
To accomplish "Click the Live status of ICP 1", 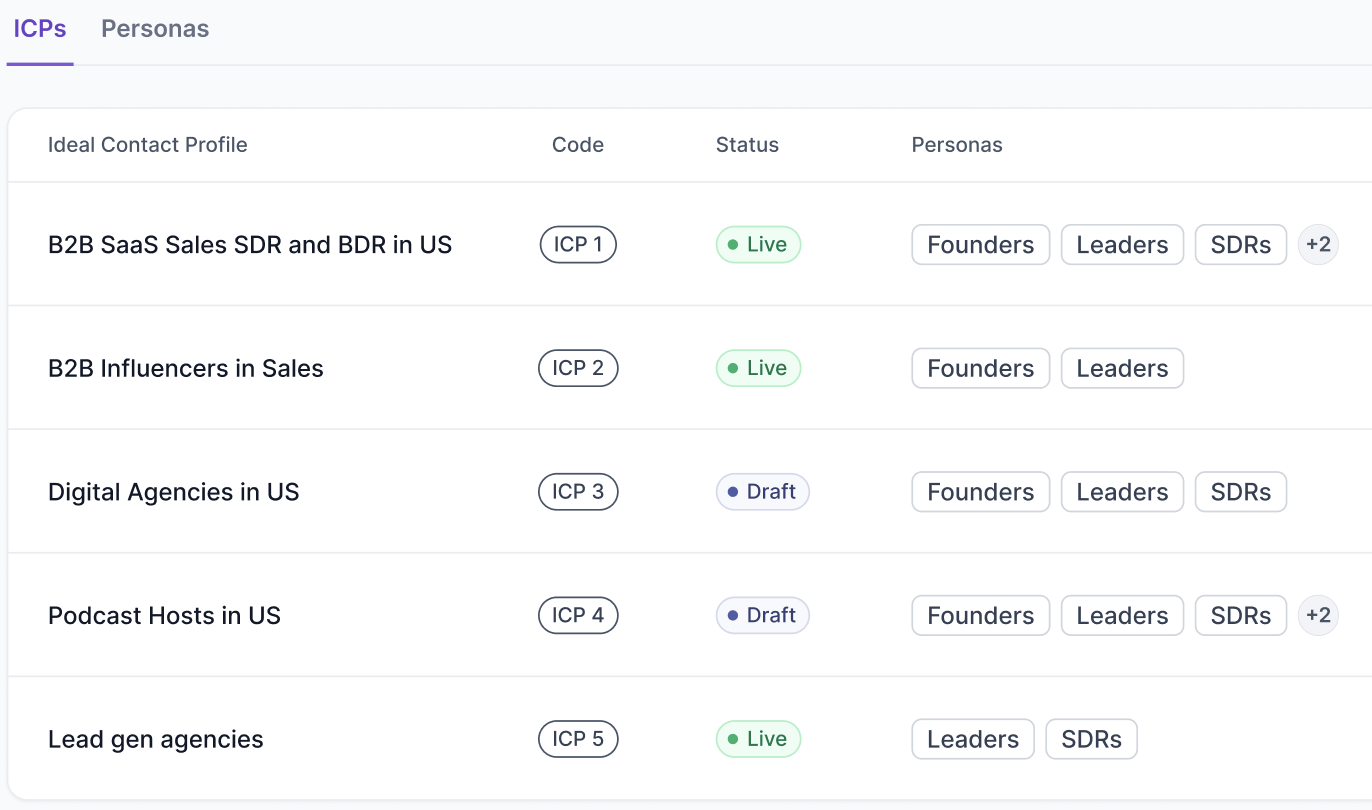I will 758,245.
